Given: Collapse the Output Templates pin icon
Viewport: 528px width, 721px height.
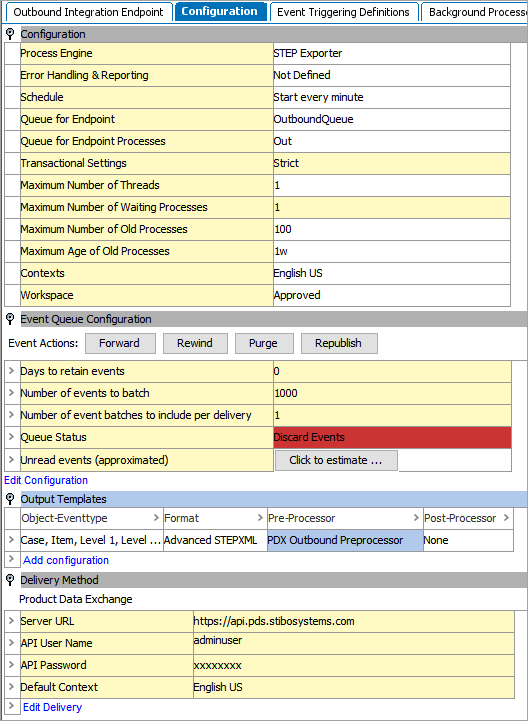Looking at the screenshot, I should tap(10, 499).
